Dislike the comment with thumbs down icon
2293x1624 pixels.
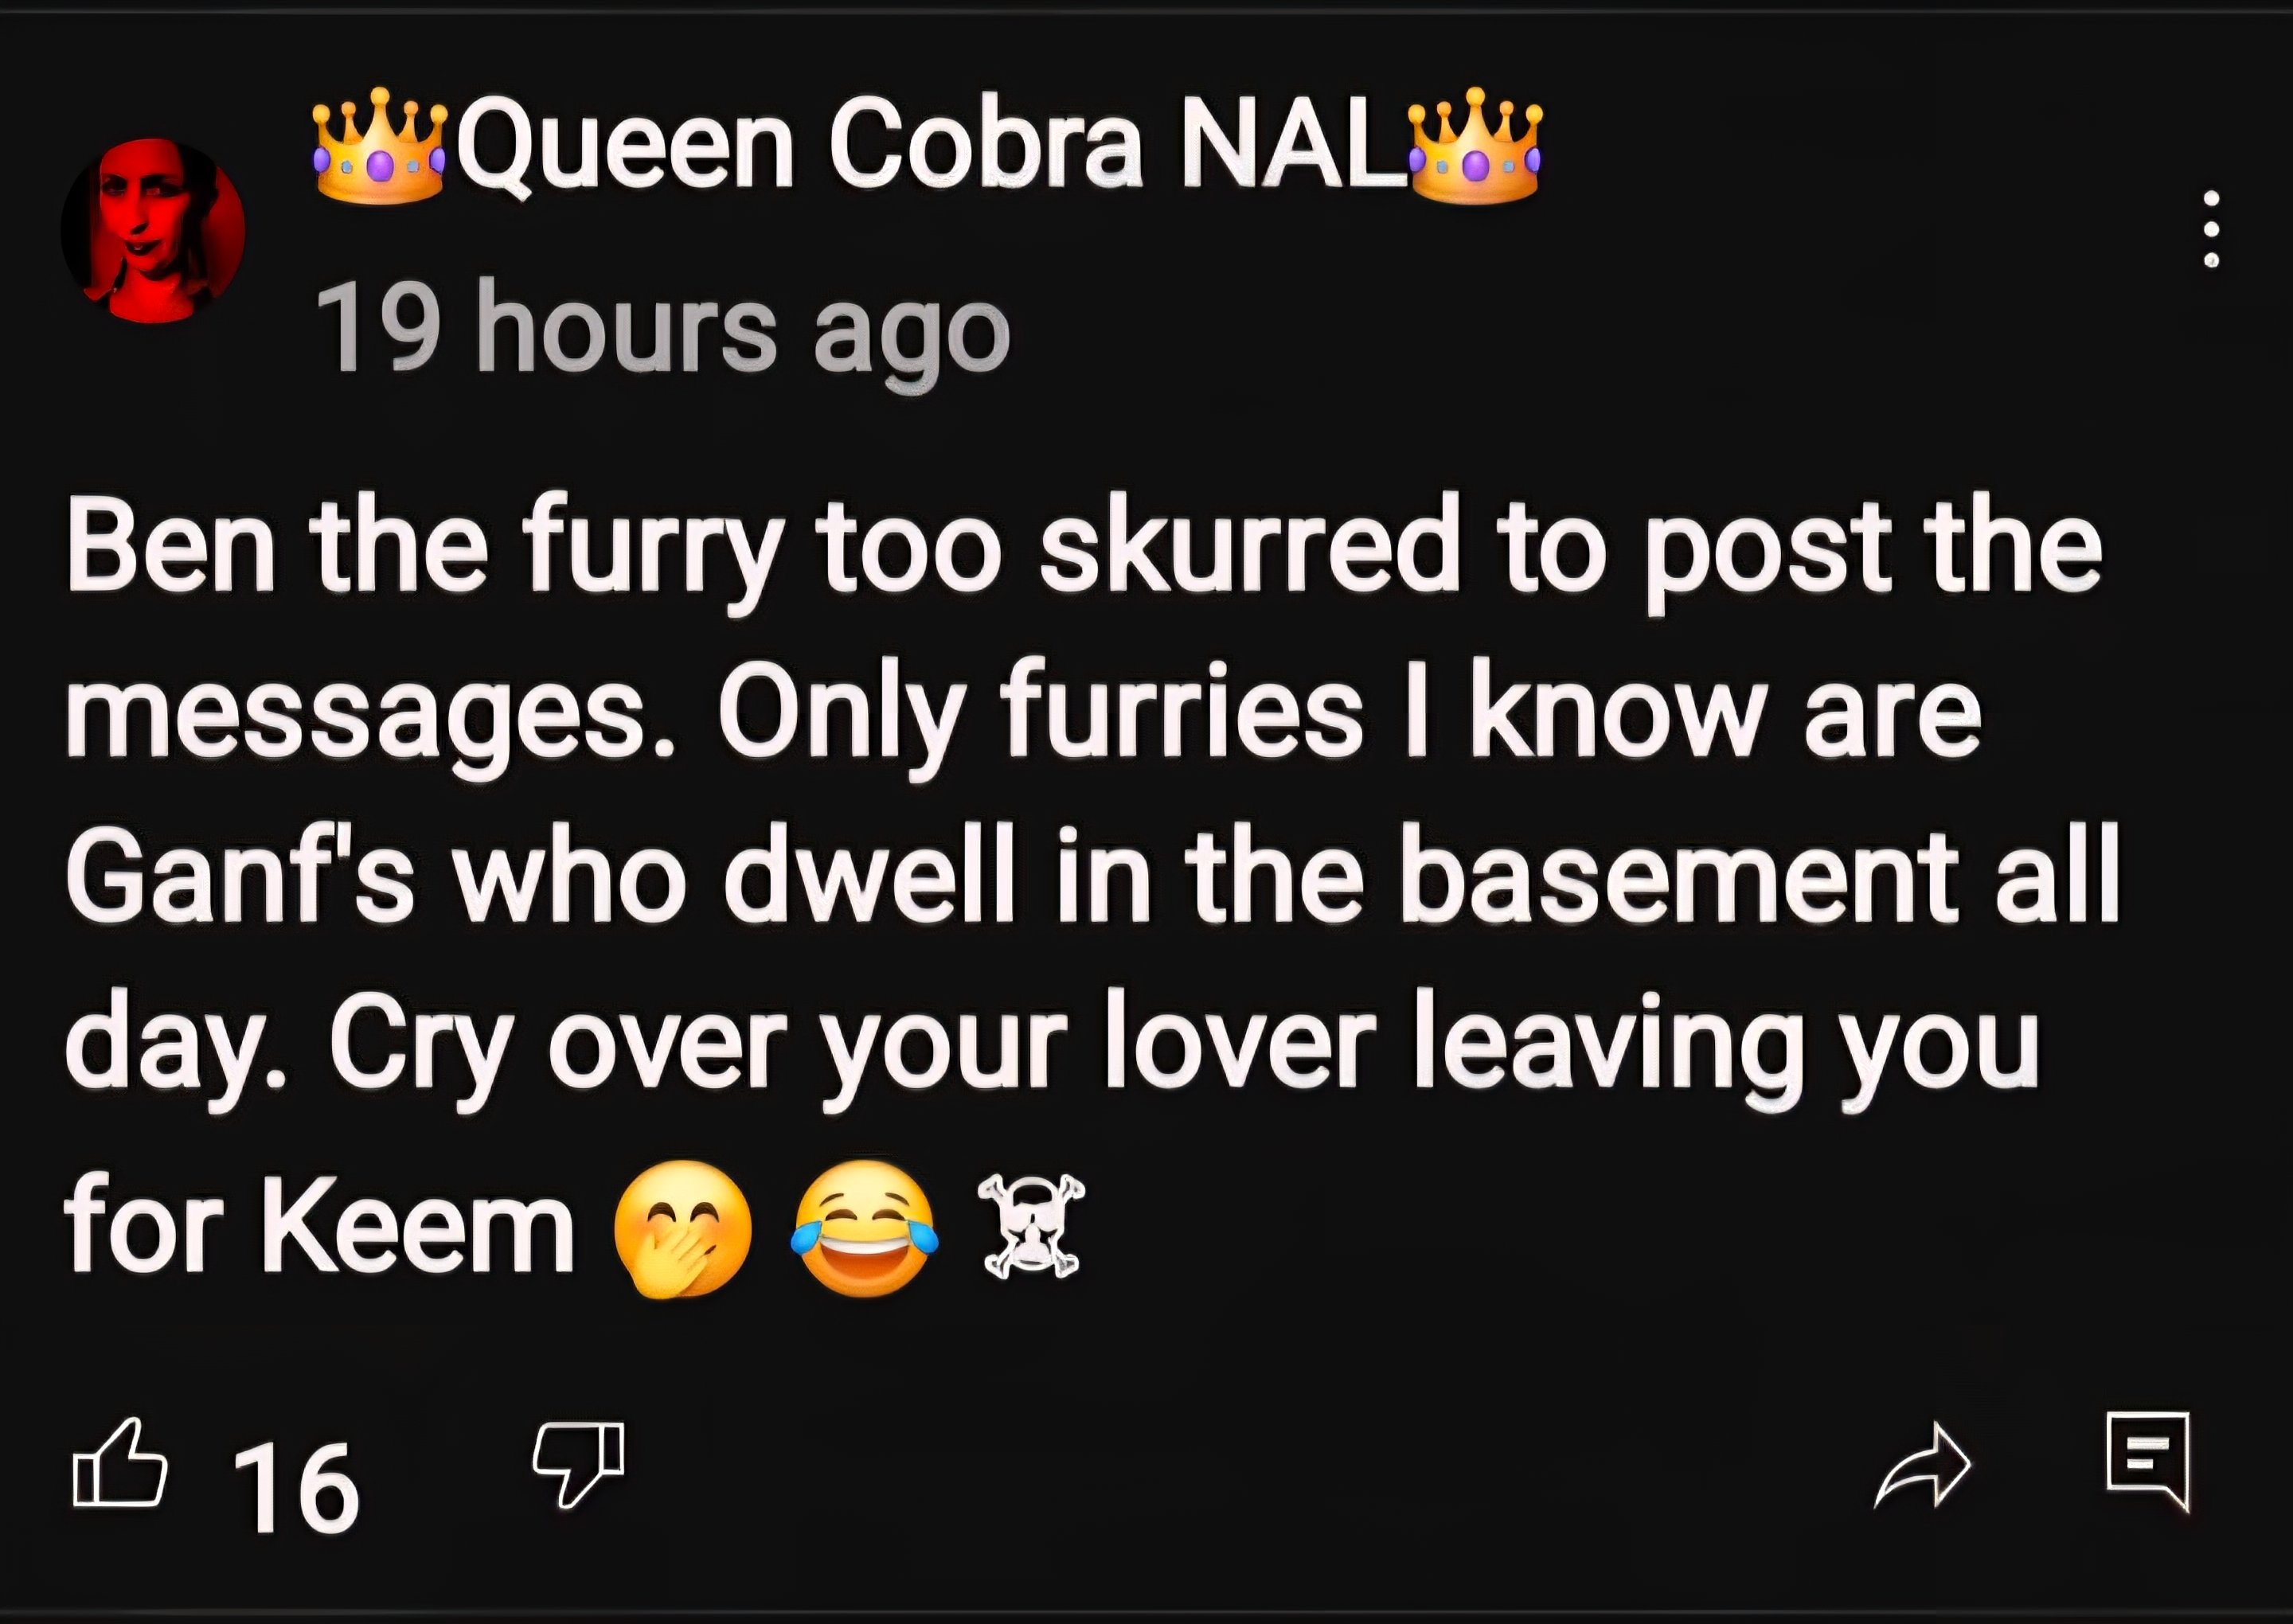(579, 1463)
